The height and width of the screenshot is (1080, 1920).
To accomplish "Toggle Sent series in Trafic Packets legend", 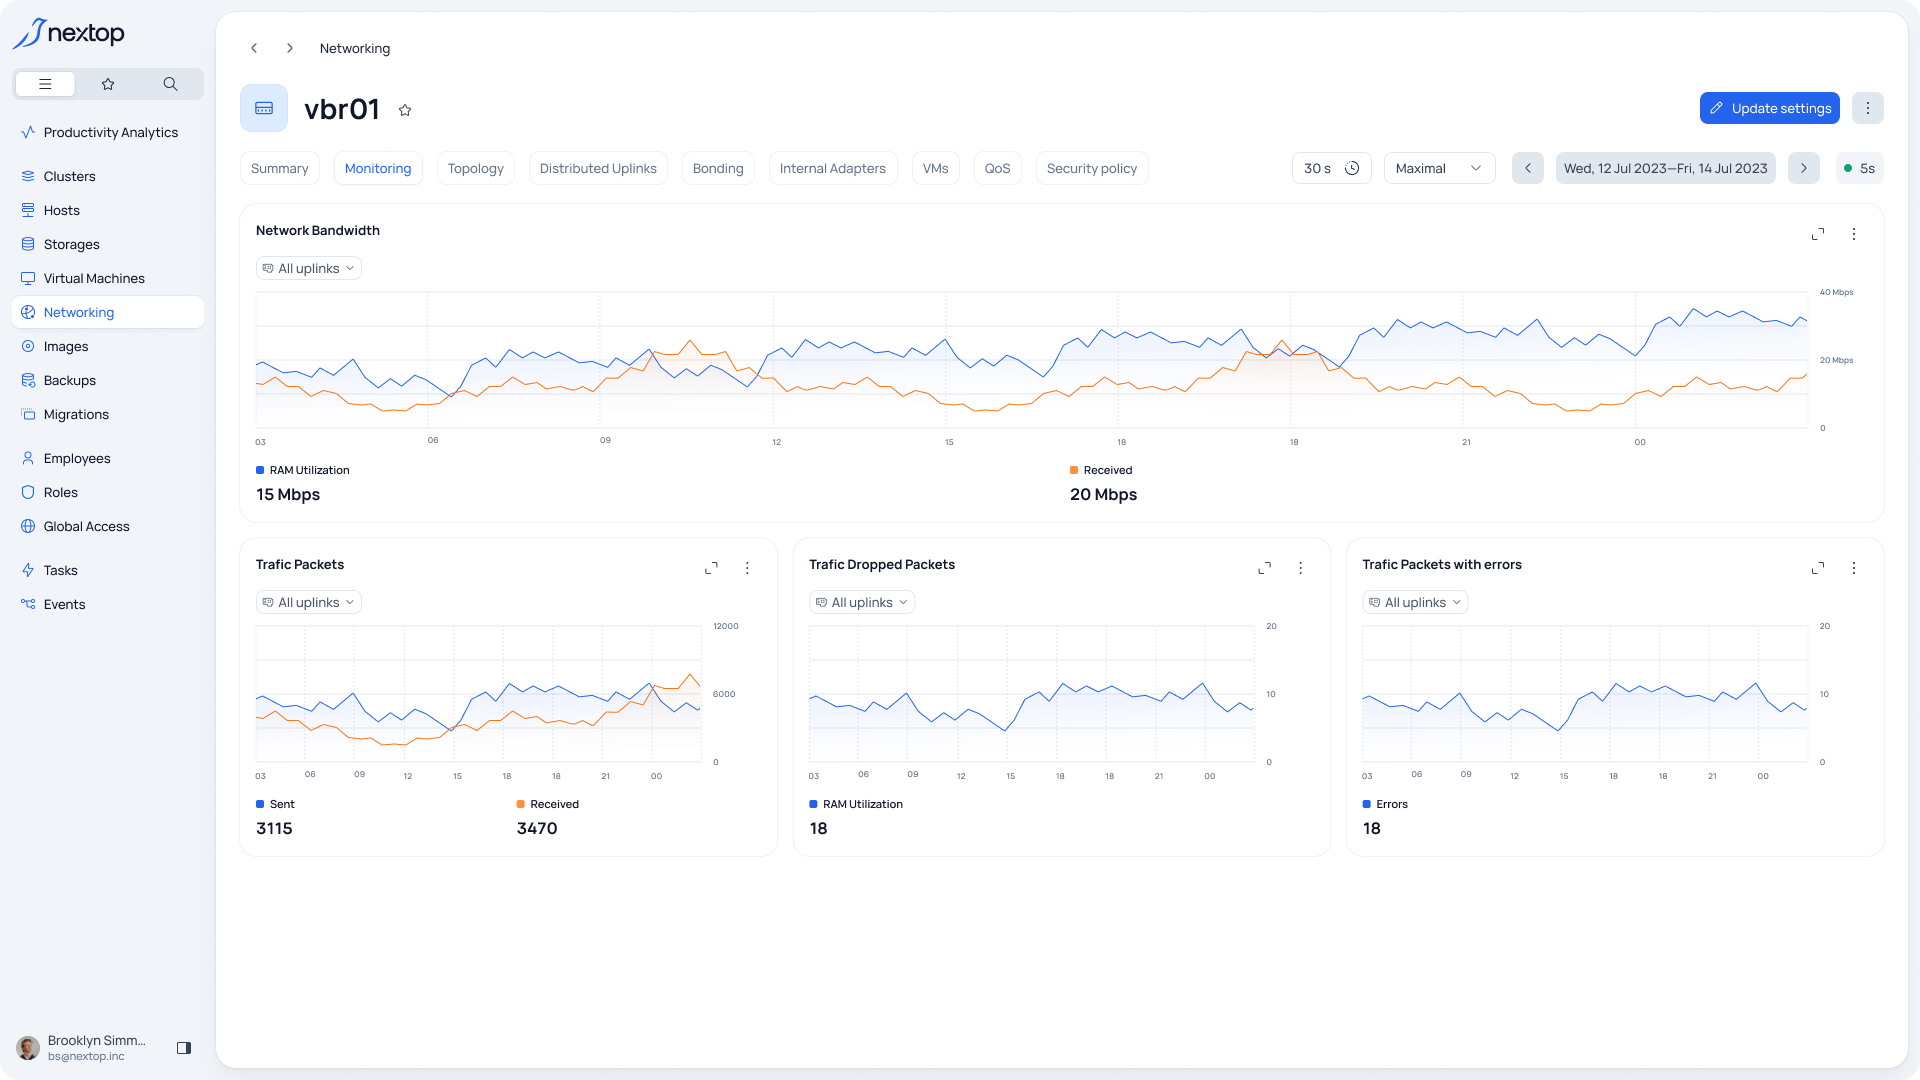I will pos(275,804).
